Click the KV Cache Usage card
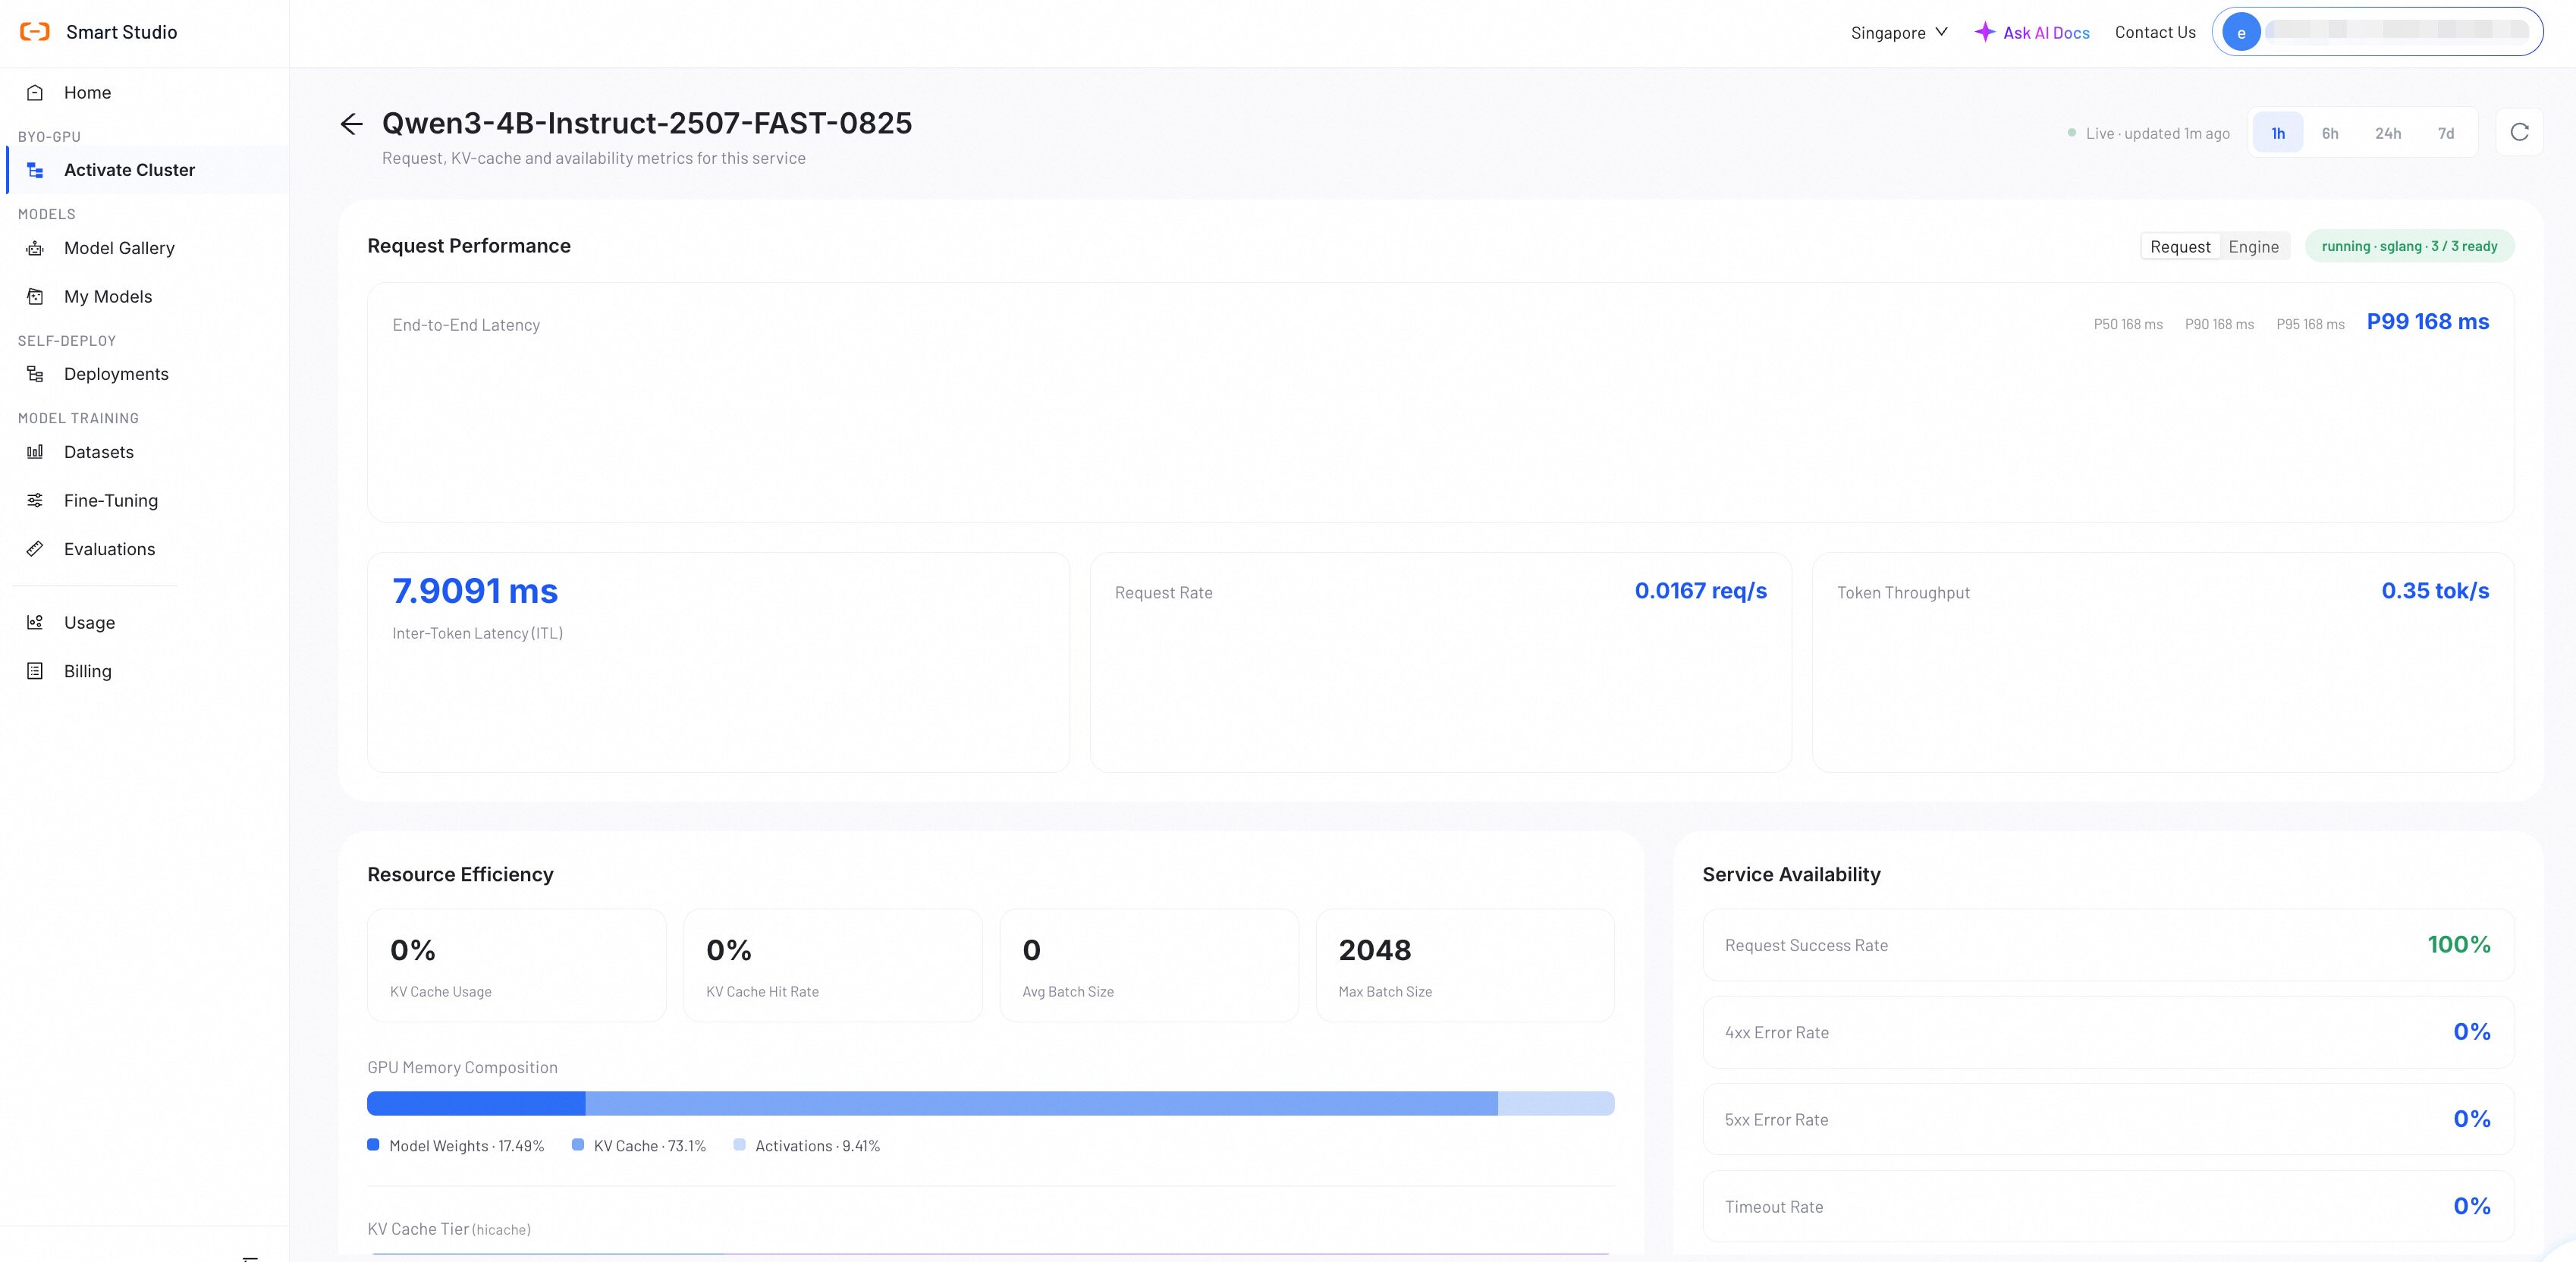The width and height of the screenshot is (2576, 1262). point(516,965)
